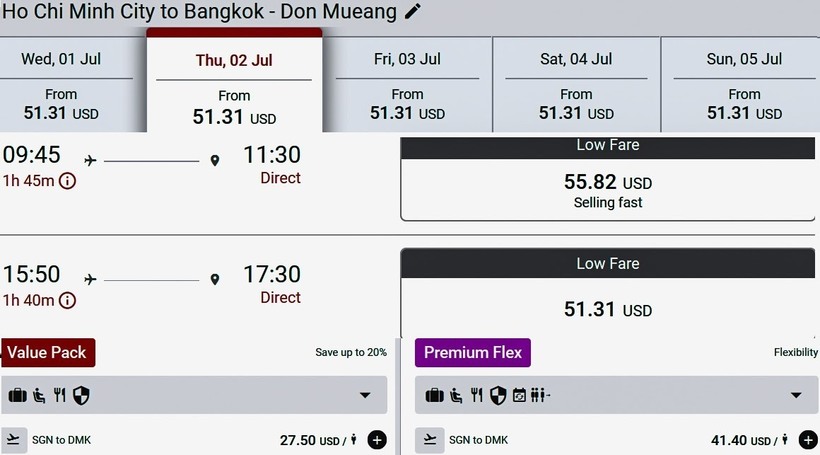Viewport: 820px width, 455px height.
Task: Select the Sat, 04 Jul date tab
Action: (x=576, y=85)
